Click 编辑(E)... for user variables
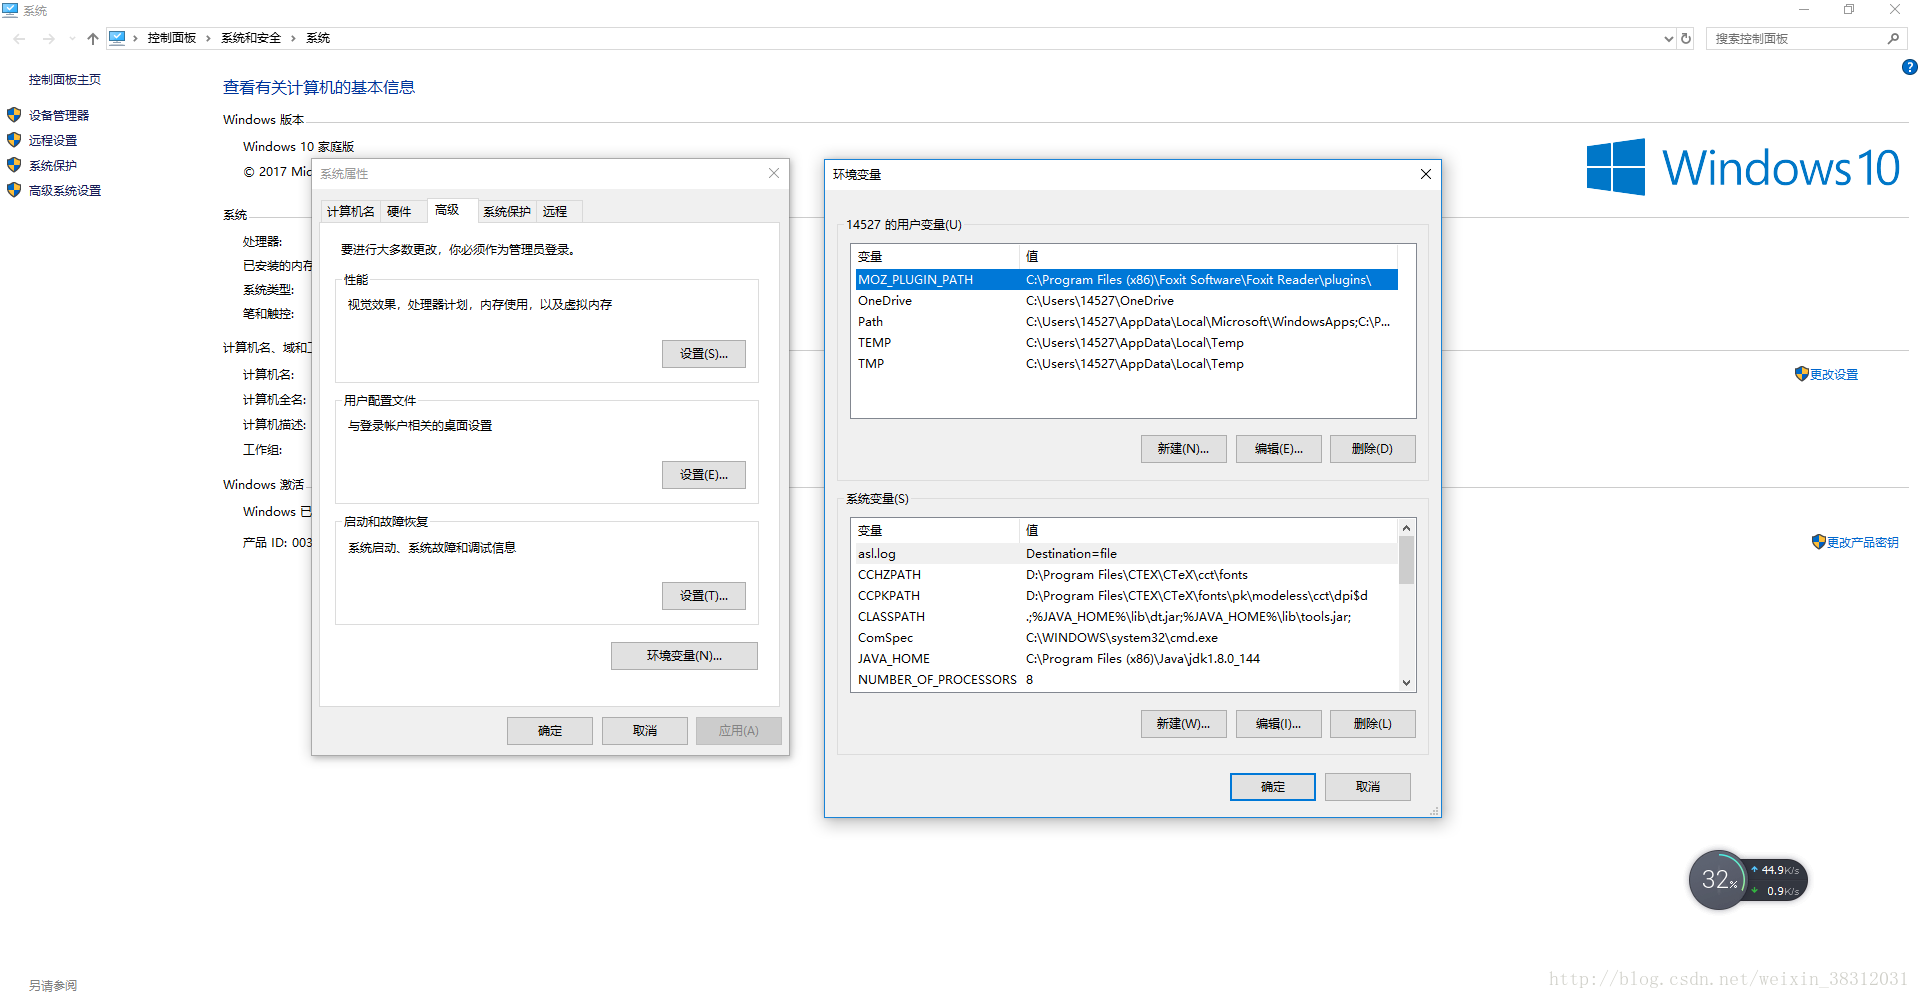 (x=1279, y=449)
